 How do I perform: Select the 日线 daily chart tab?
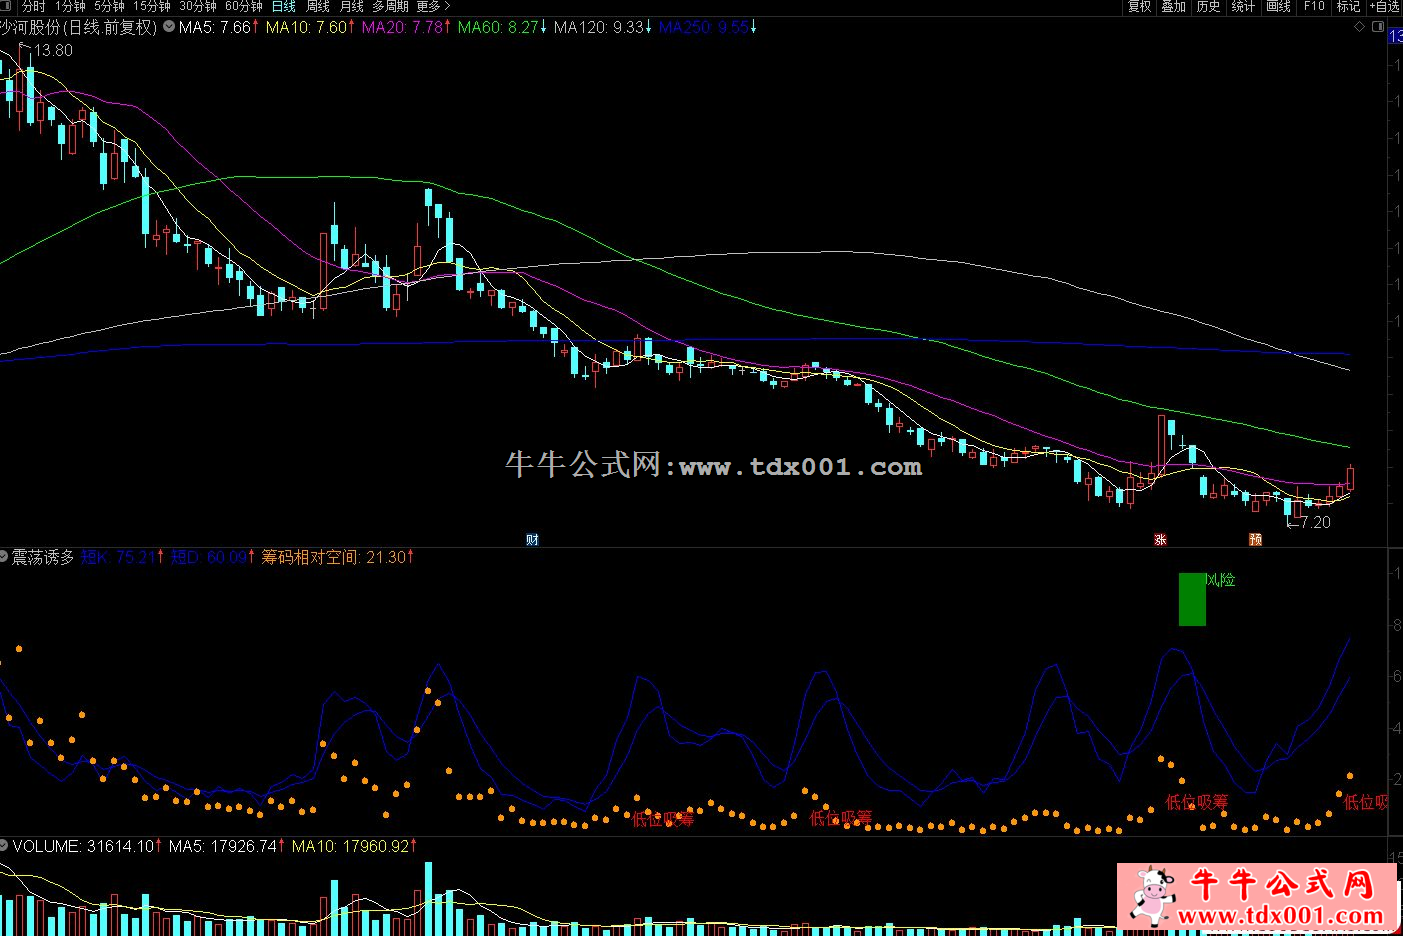coord(284,6)
